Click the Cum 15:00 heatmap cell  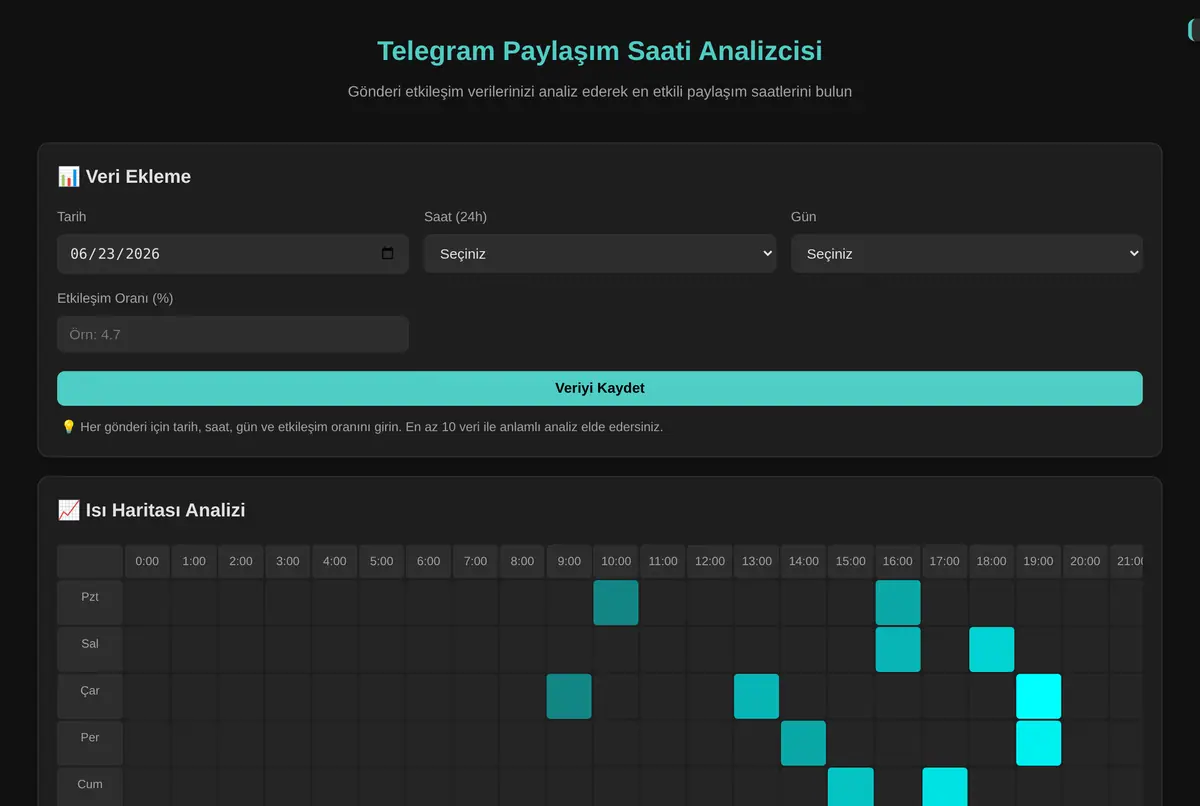851,787
